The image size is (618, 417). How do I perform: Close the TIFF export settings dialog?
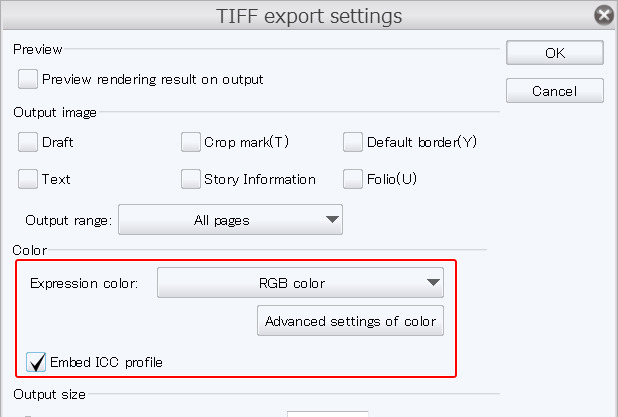click(603, 15)
